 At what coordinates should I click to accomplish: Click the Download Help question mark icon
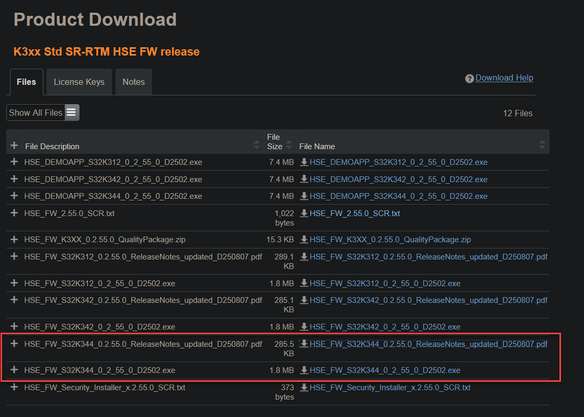(x=469, y=79)
